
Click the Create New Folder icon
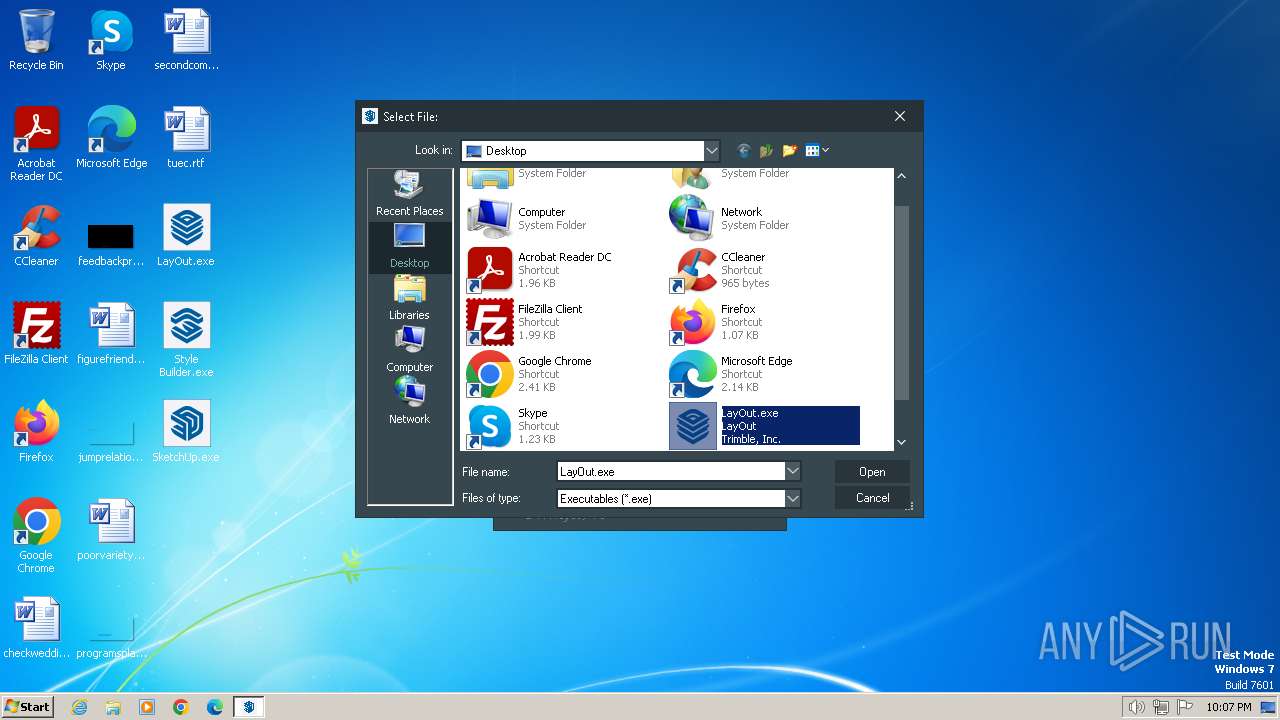(x=789, y=151)
